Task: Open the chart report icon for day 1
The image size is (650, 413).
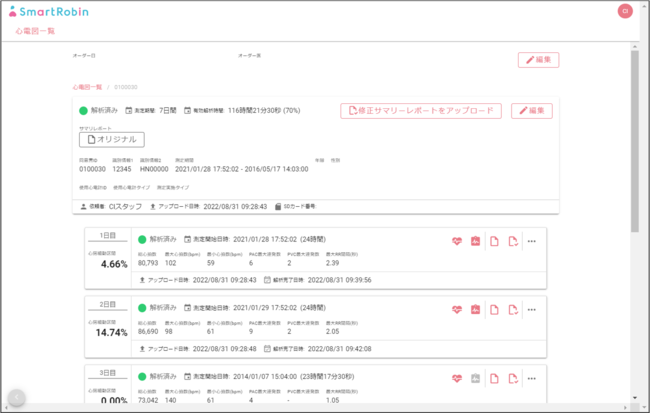Action: click(475, 241)
